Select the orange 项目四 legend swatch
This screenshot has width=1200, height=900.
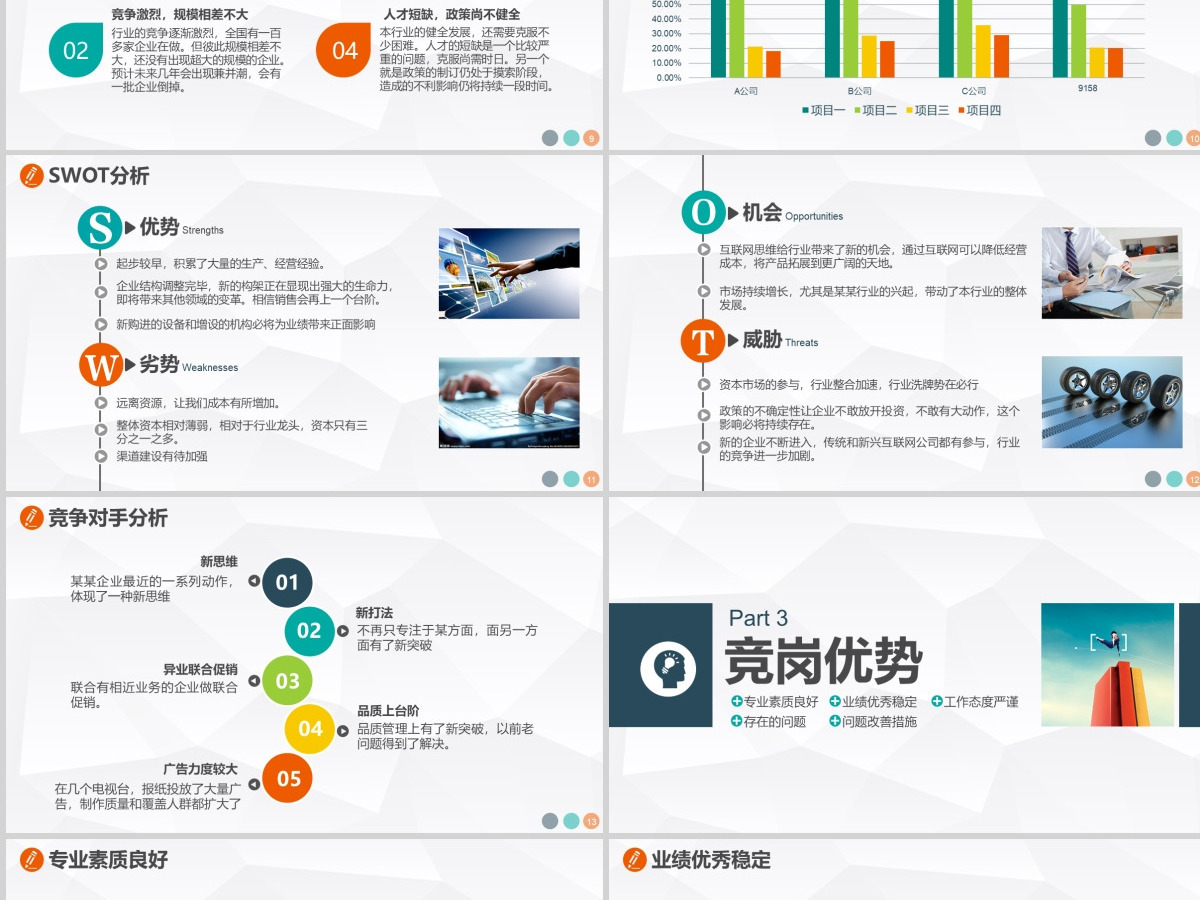coord(961,110)
